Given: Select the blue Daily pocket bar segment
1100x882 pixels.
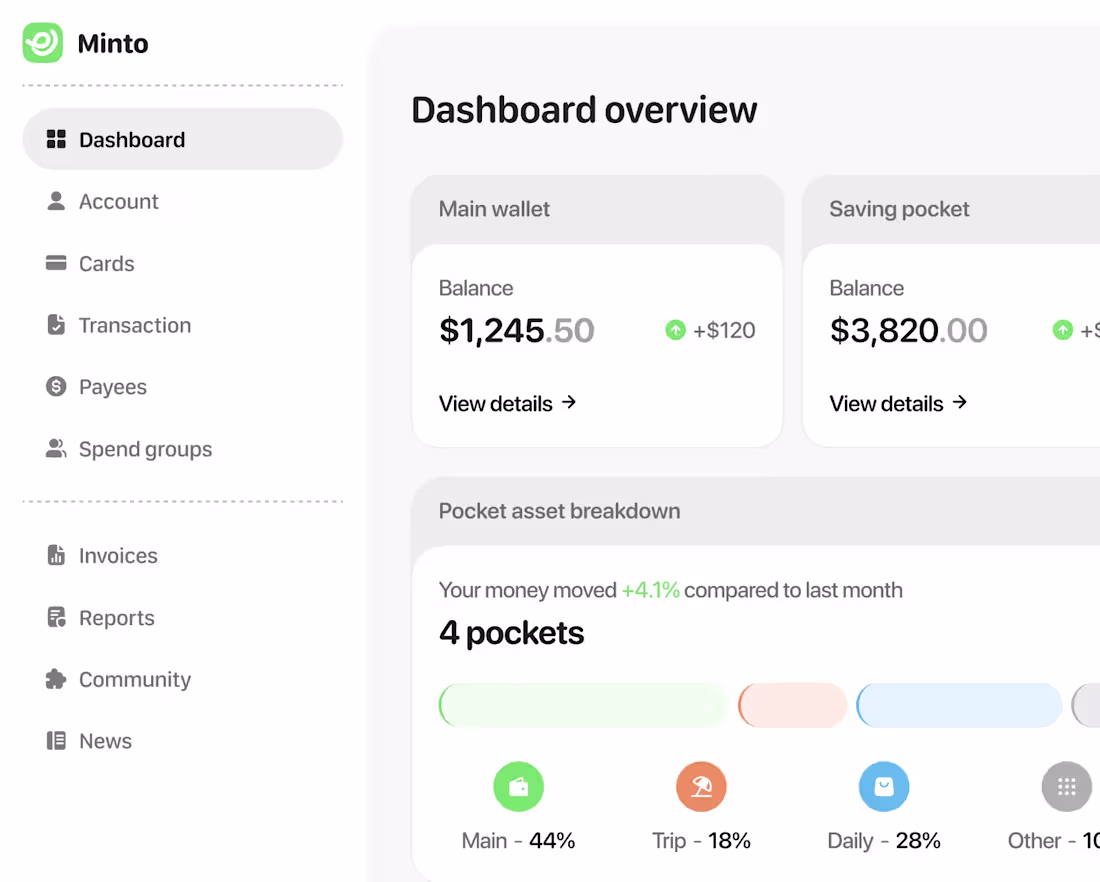Looking at the screenshot, I should (x=960, y=705).
